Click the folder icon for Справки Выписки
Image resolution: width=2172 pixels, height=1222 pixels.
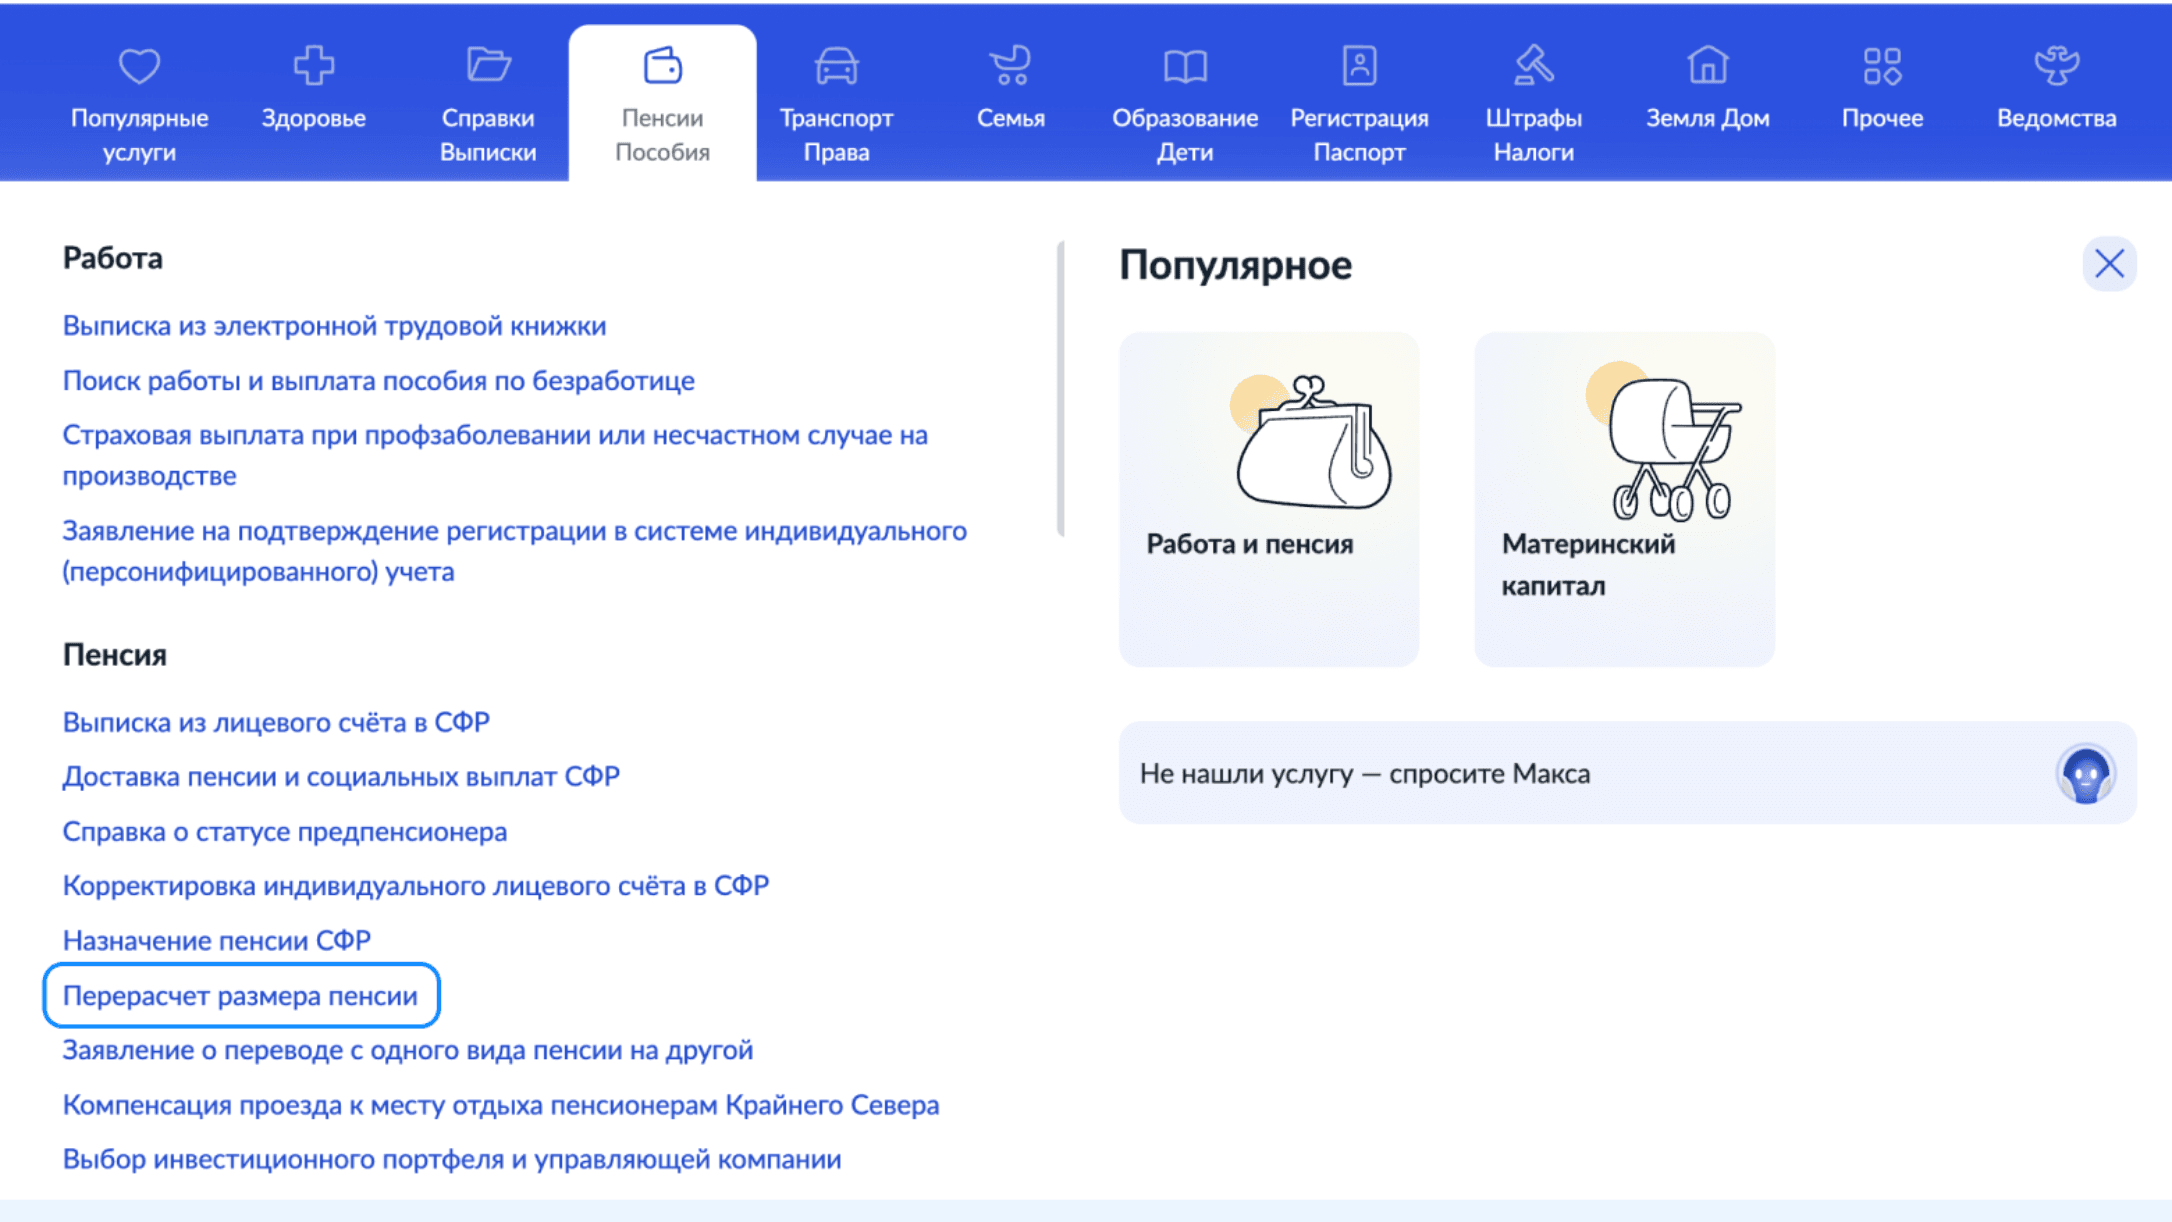pyautogui.click(x=488, y=66)
